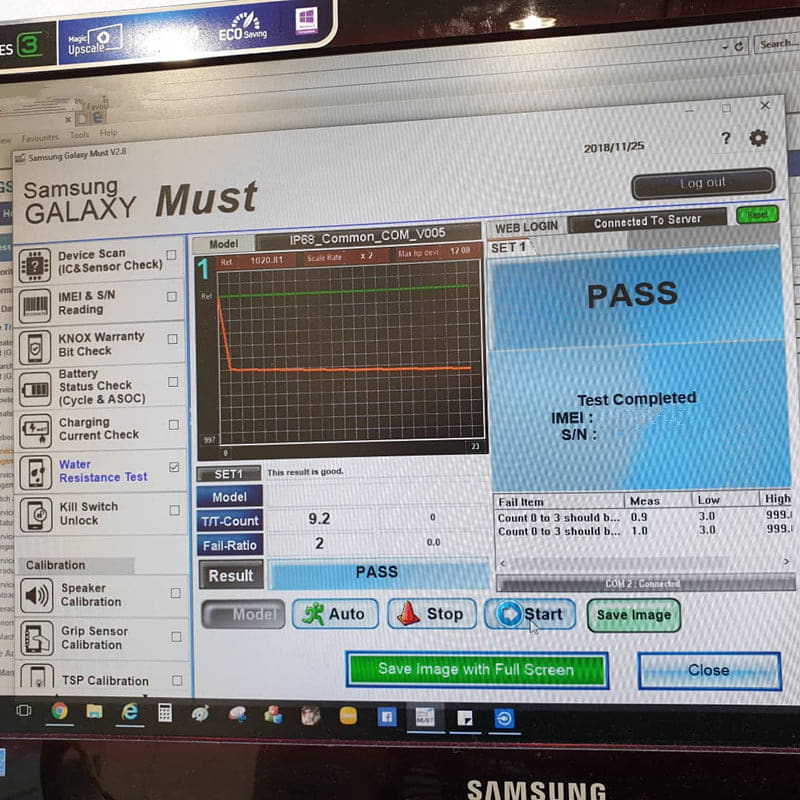Click the Fail Item column header
800x800 pixels.
pos(560,502)
